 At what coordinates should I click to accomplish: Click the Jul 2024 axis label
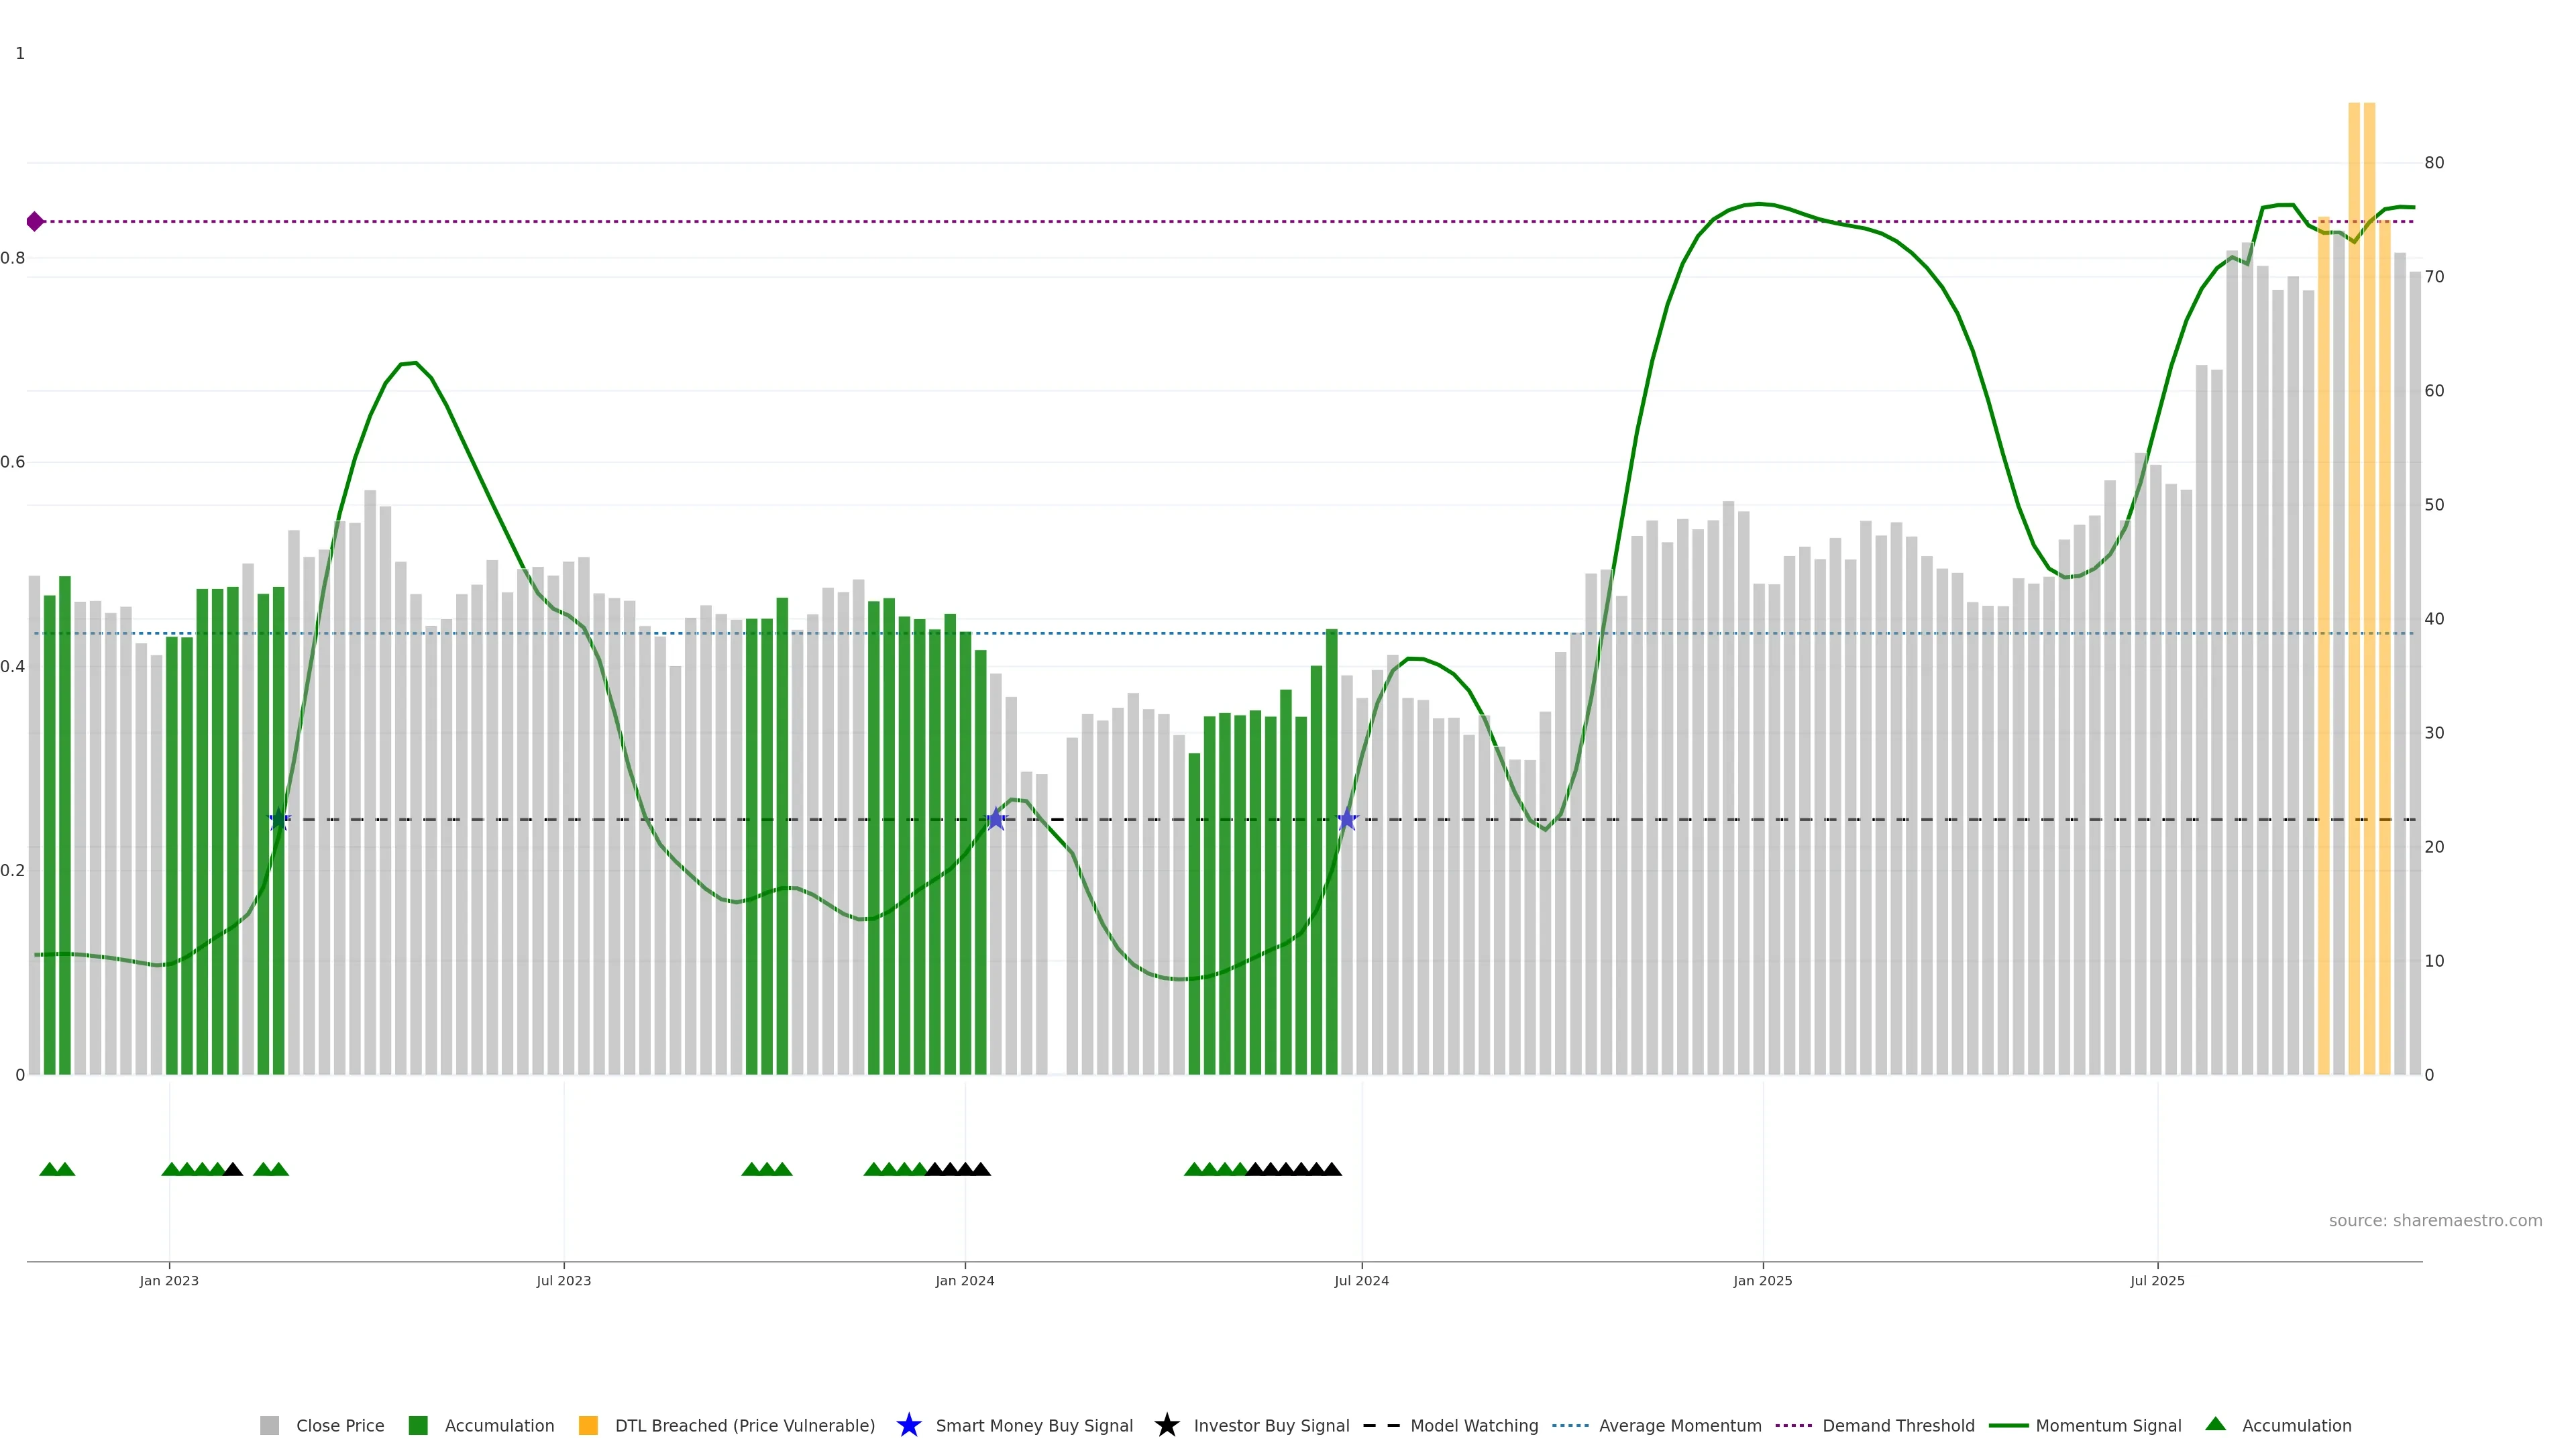click(1361, 1280)
